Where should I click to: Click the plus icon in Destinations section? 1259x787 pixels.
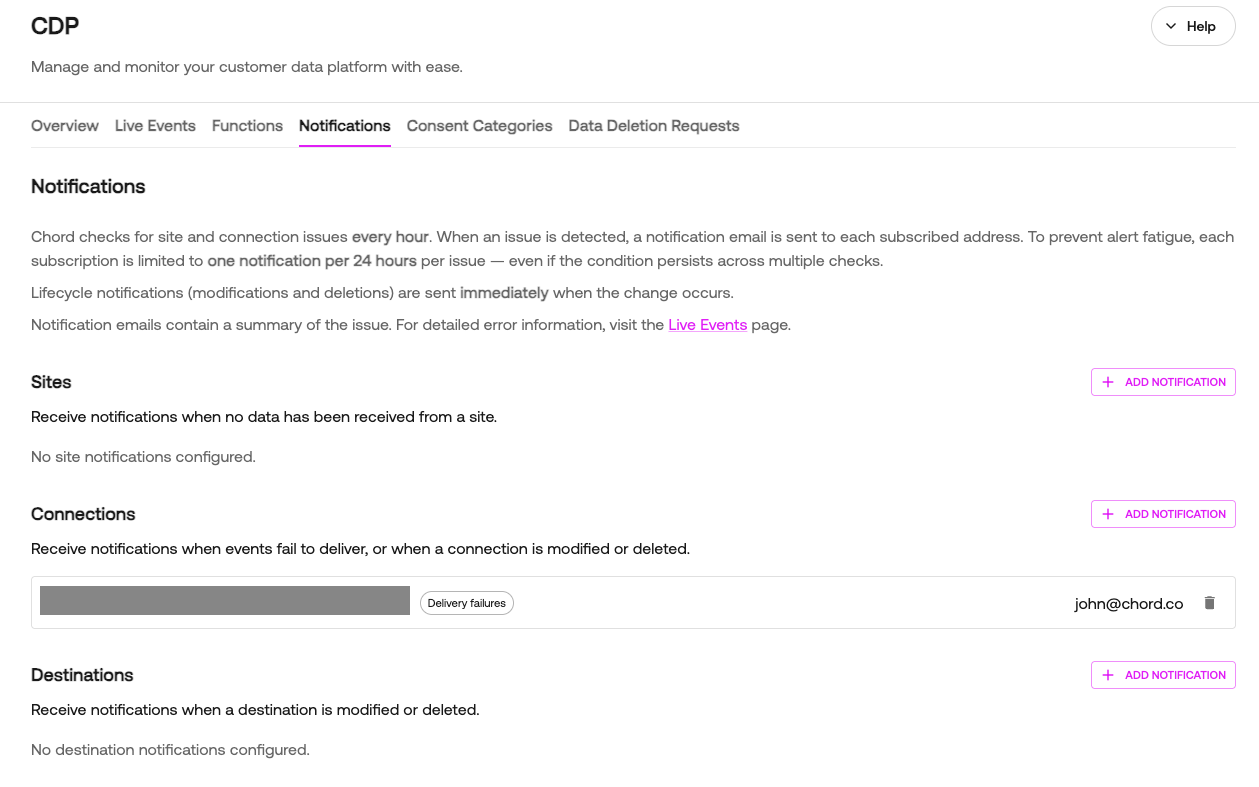pos(1107,675)
